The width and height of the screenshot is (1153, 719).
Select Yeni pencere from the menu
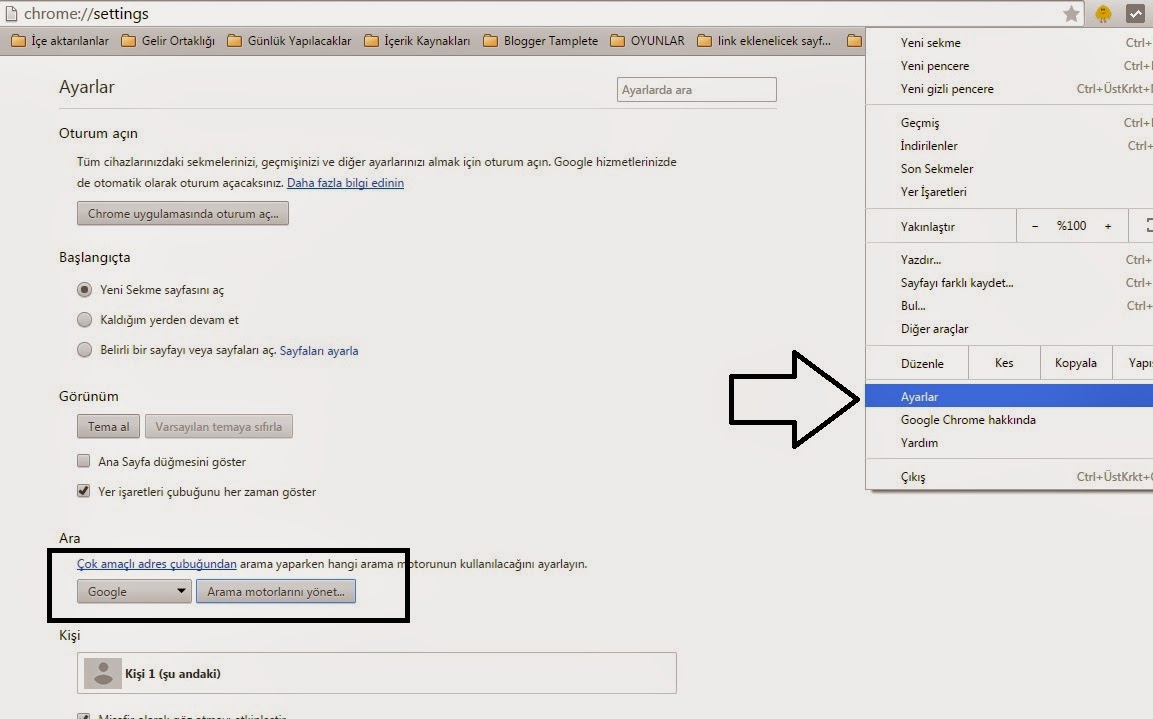(x=1009, y=65)
